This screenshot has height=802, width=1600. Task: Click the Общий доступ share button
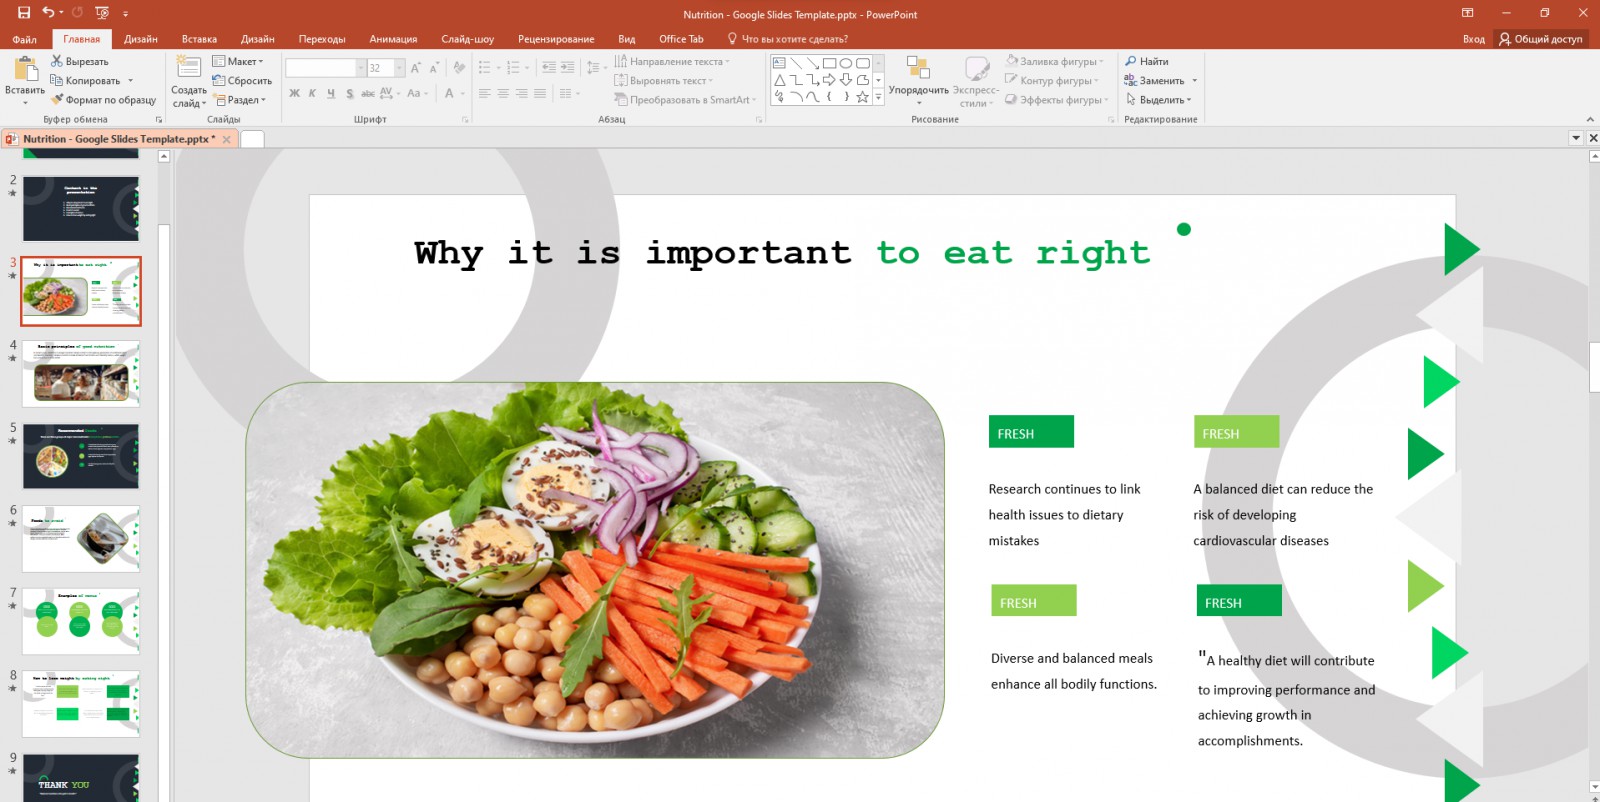1541,39
